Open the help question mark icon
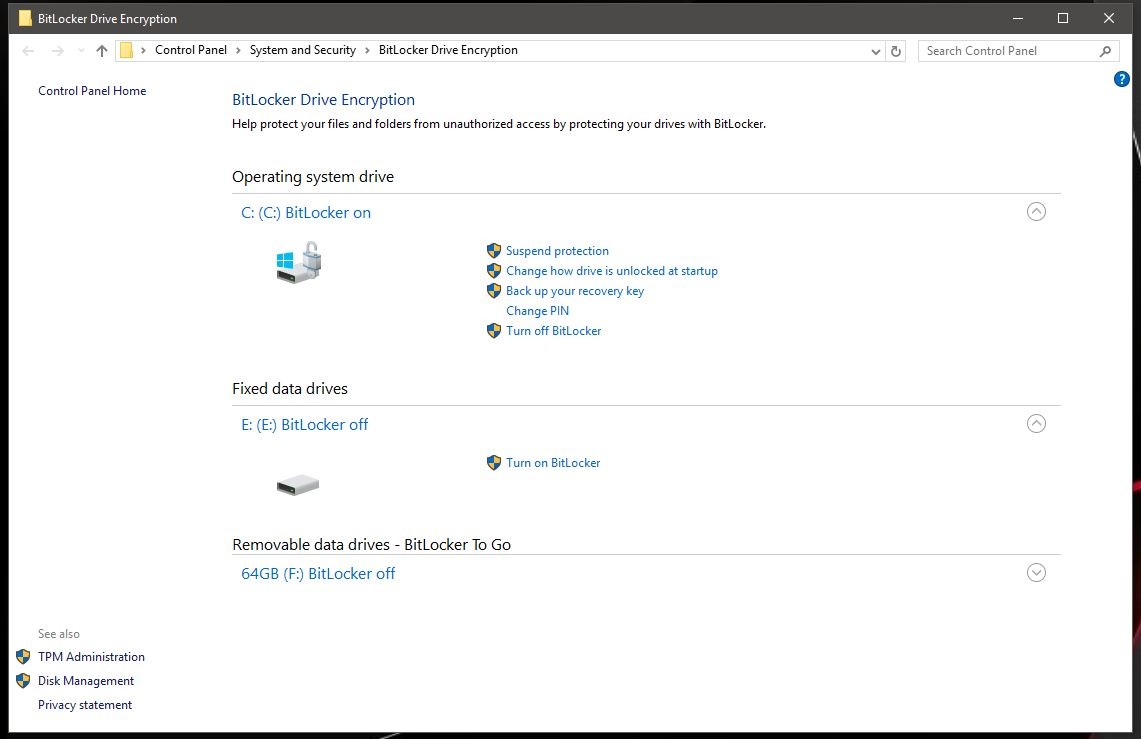 [1121, 79]
